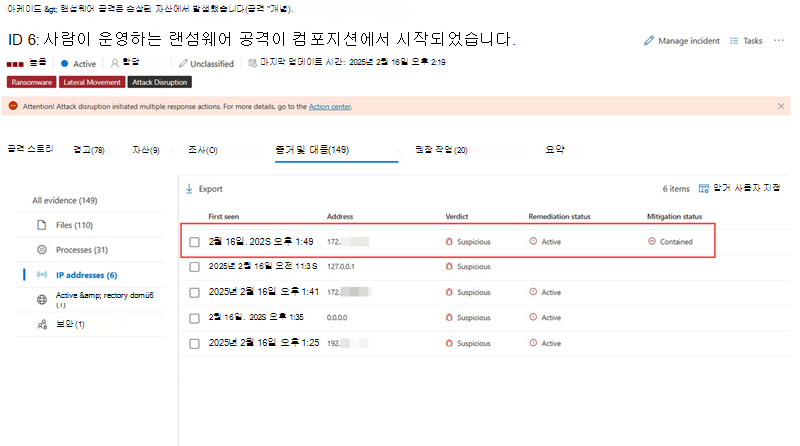
Task: Click Active remediation icon in 1:25 row
Action: (x=533, y=343)
